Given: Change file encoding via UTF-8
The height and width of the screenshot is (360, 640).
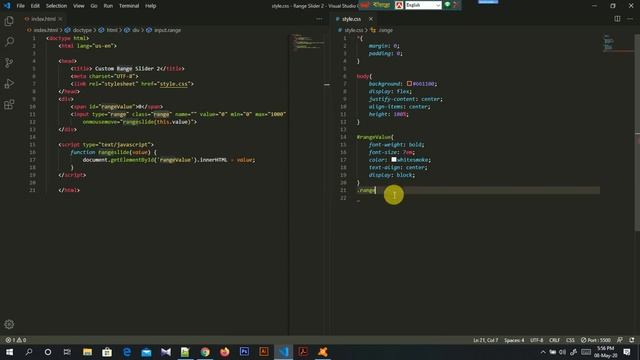Looking at the screenshot, I should pyautogui.click(x=536, y=340).
